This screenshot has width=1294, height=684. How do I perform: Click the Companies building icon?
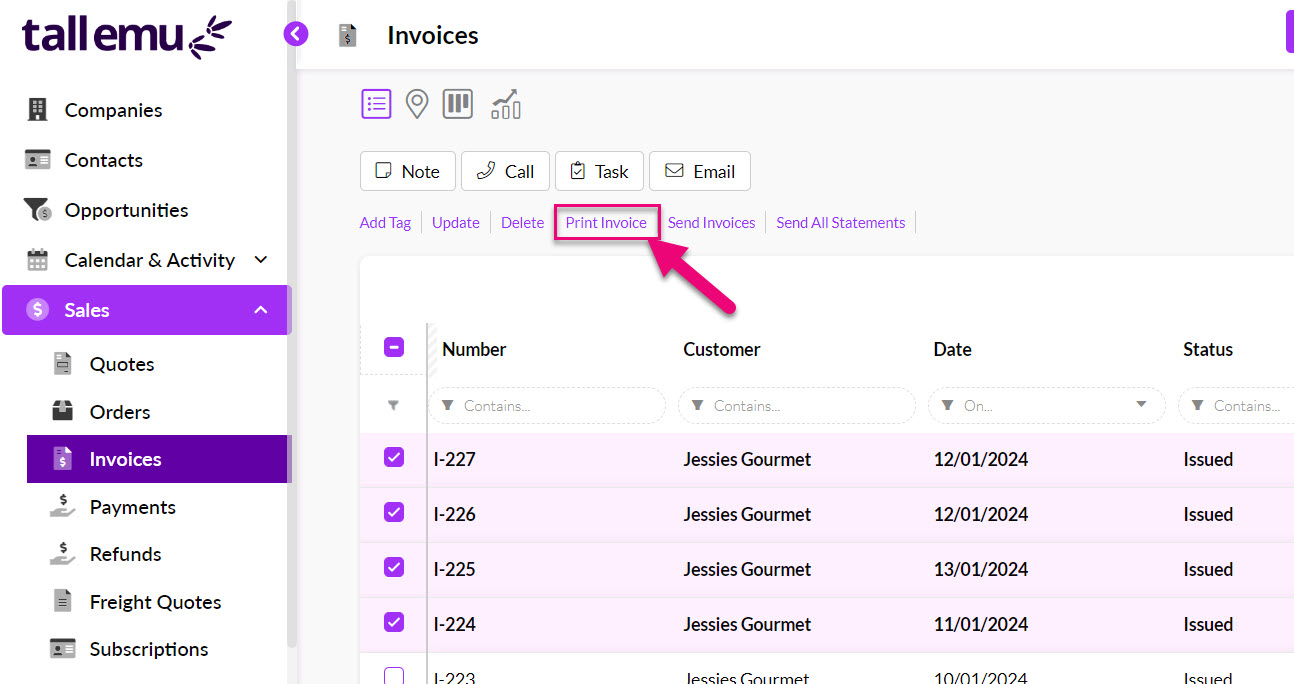[37, 110]
